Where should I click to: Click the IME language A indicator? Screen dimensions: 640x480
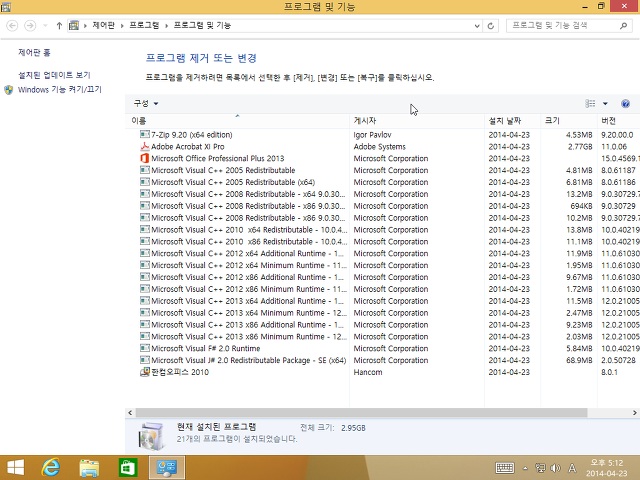[572, 468]
